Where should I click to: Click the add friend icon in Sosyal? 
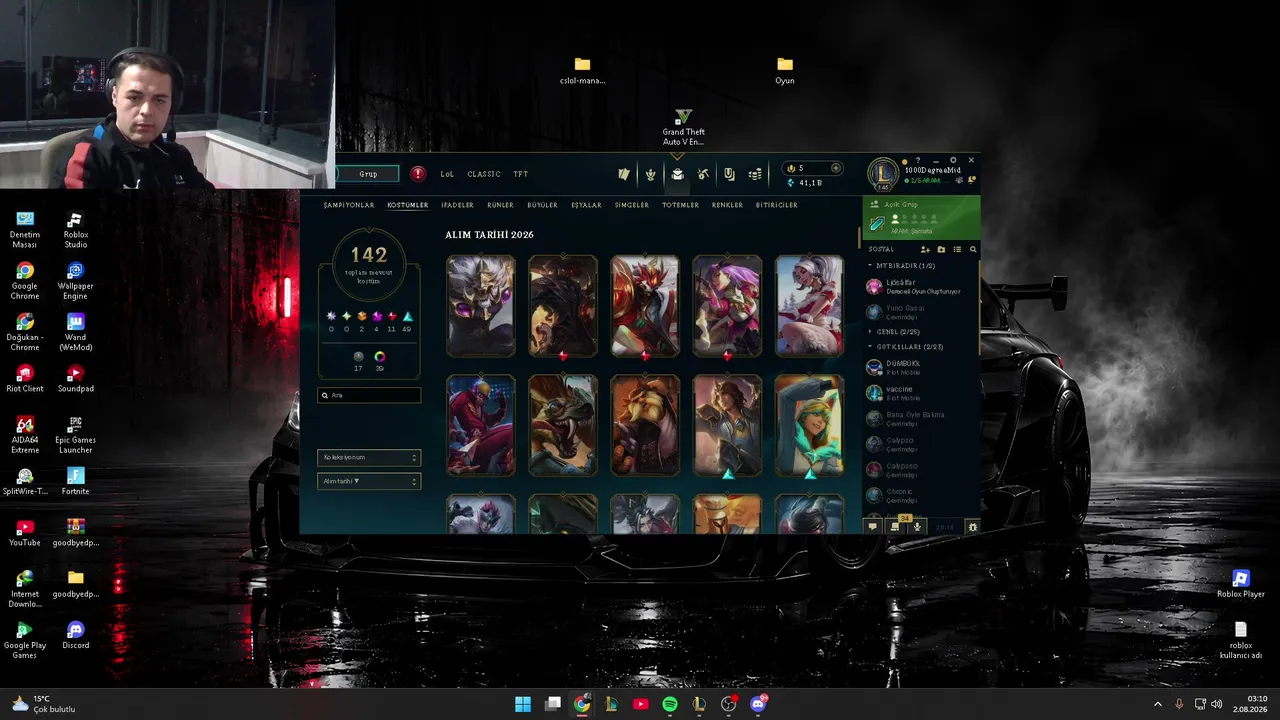point(925,249)
